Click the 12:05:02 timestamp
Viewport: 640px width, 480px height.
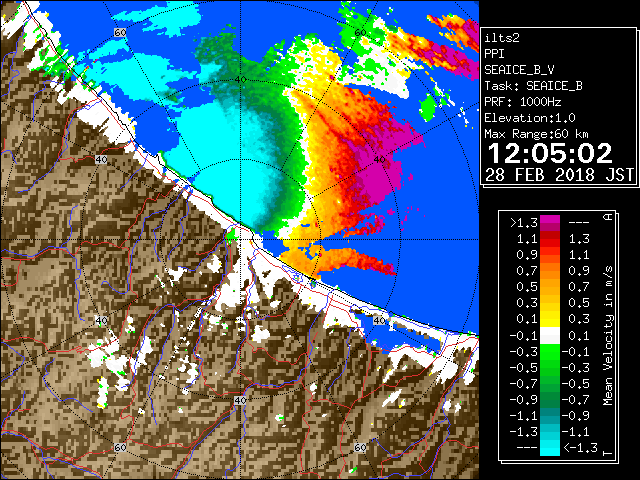550,153
